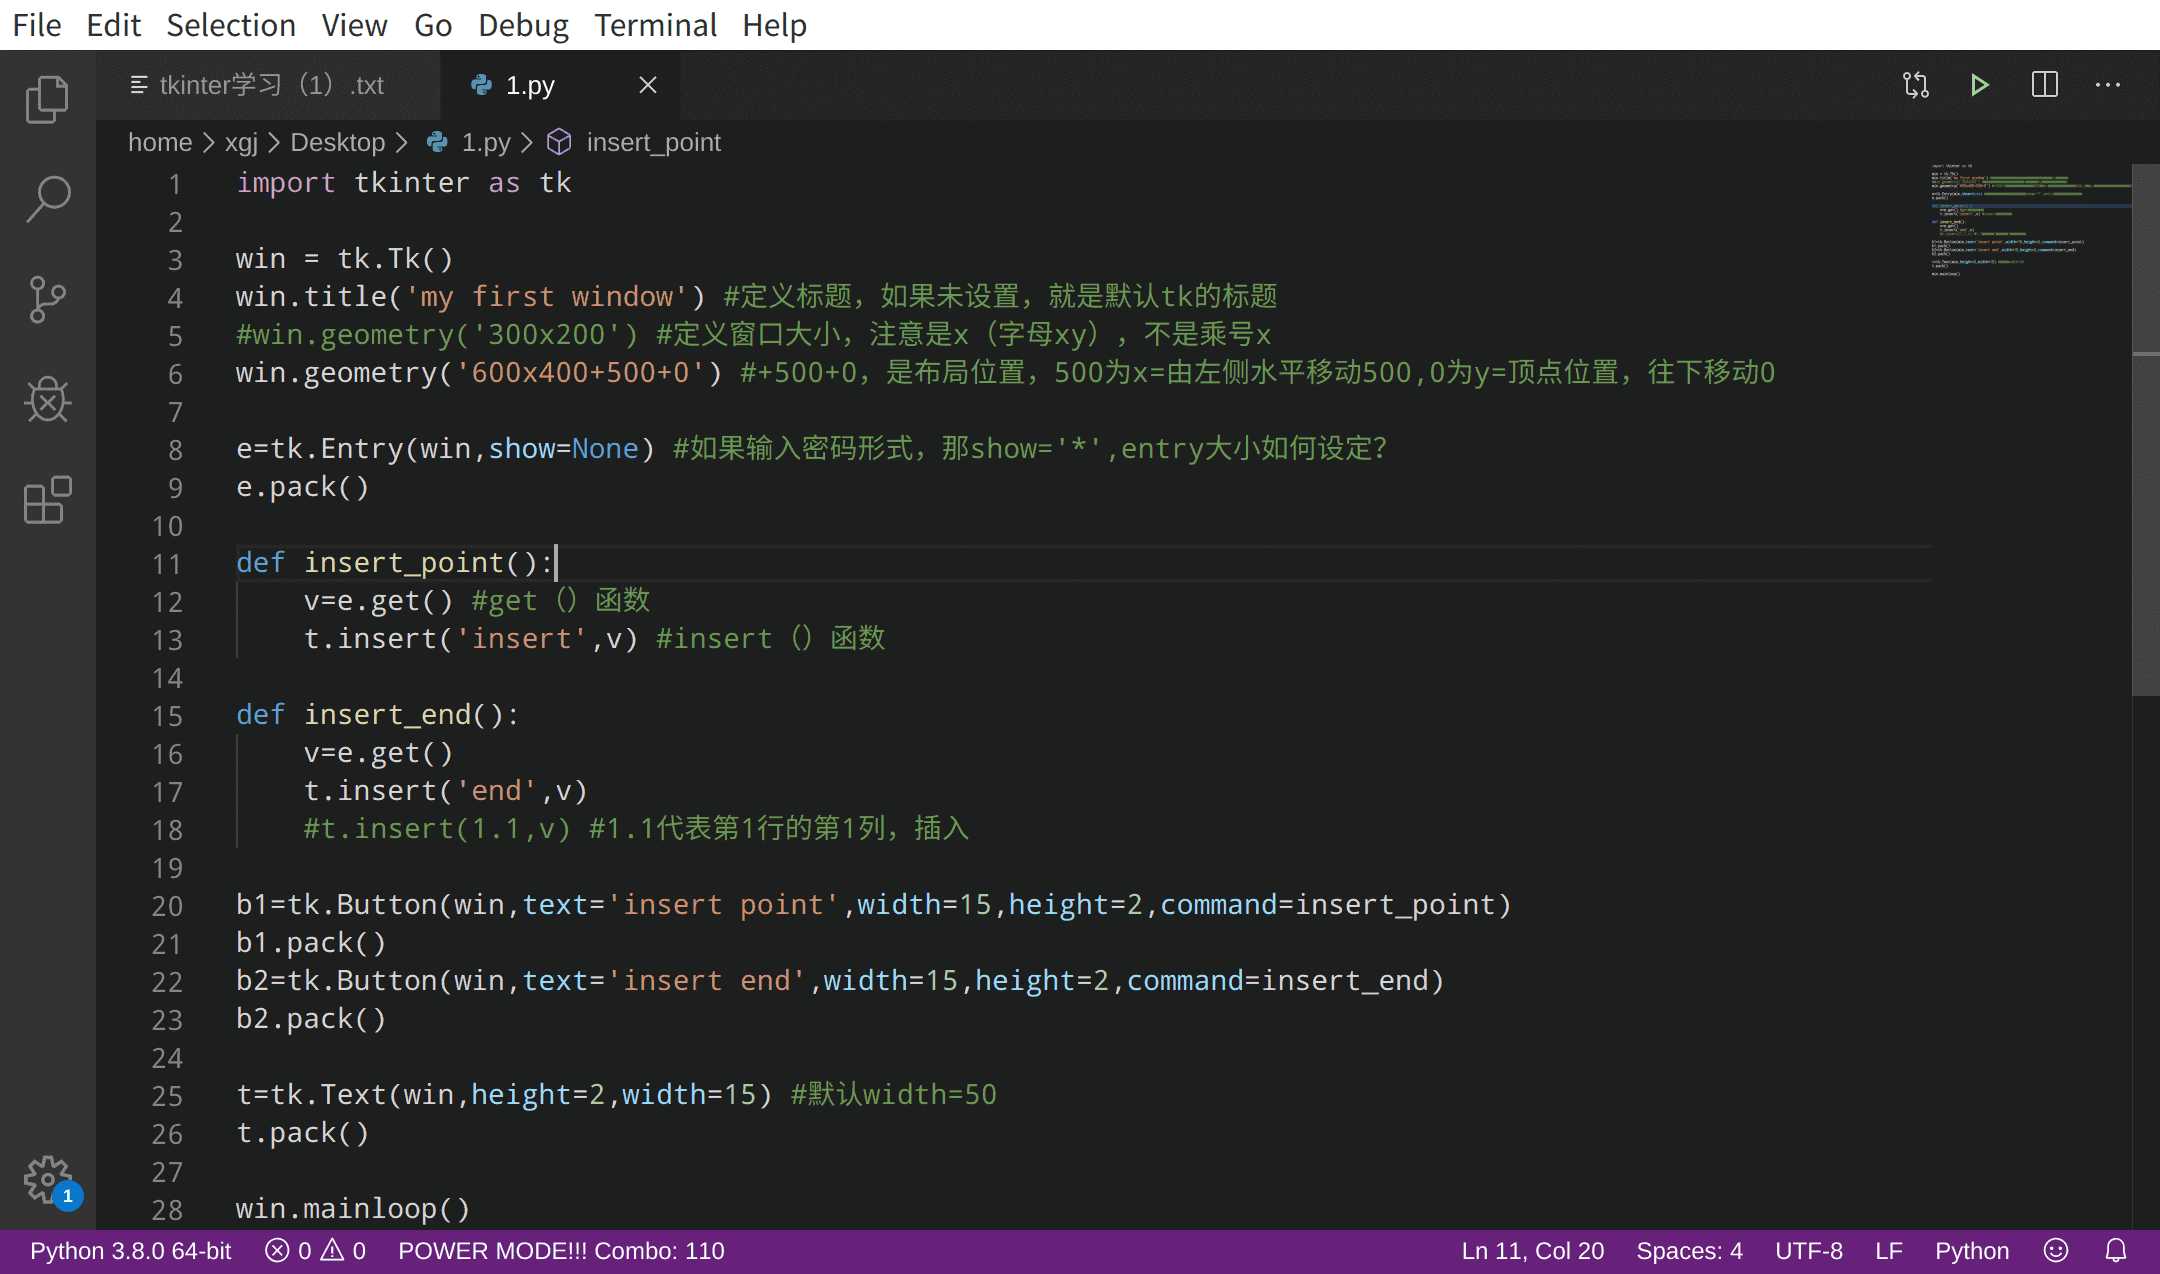Expand the insert_point breadcrumb symbol
The image size is (2160, 1274).
[x=653, y=142]
